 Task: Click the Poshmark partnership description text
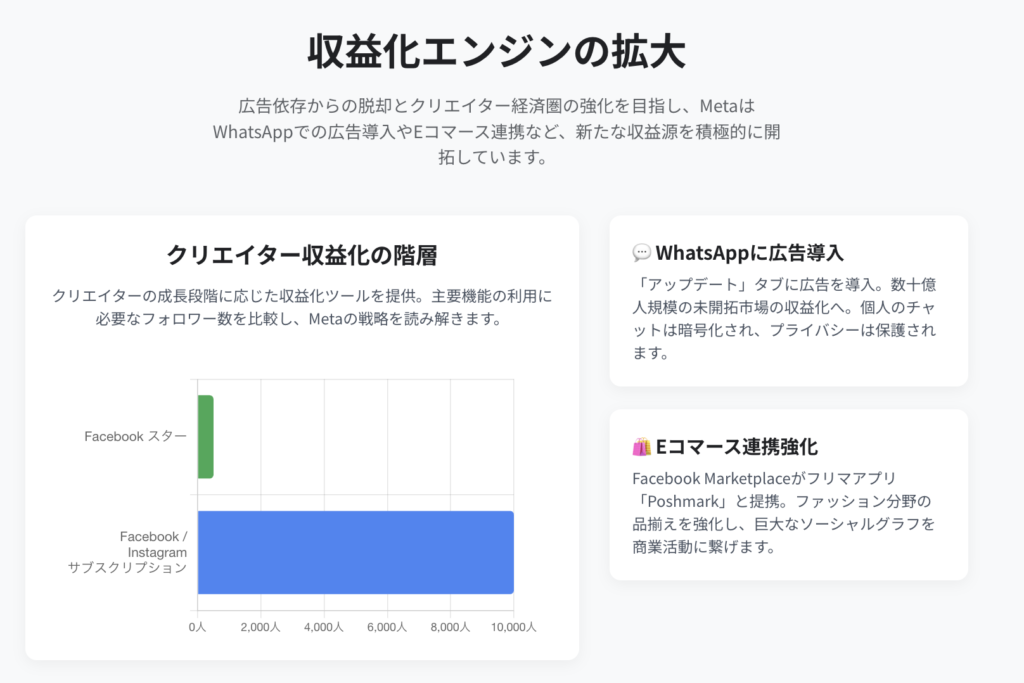[784, 513]
